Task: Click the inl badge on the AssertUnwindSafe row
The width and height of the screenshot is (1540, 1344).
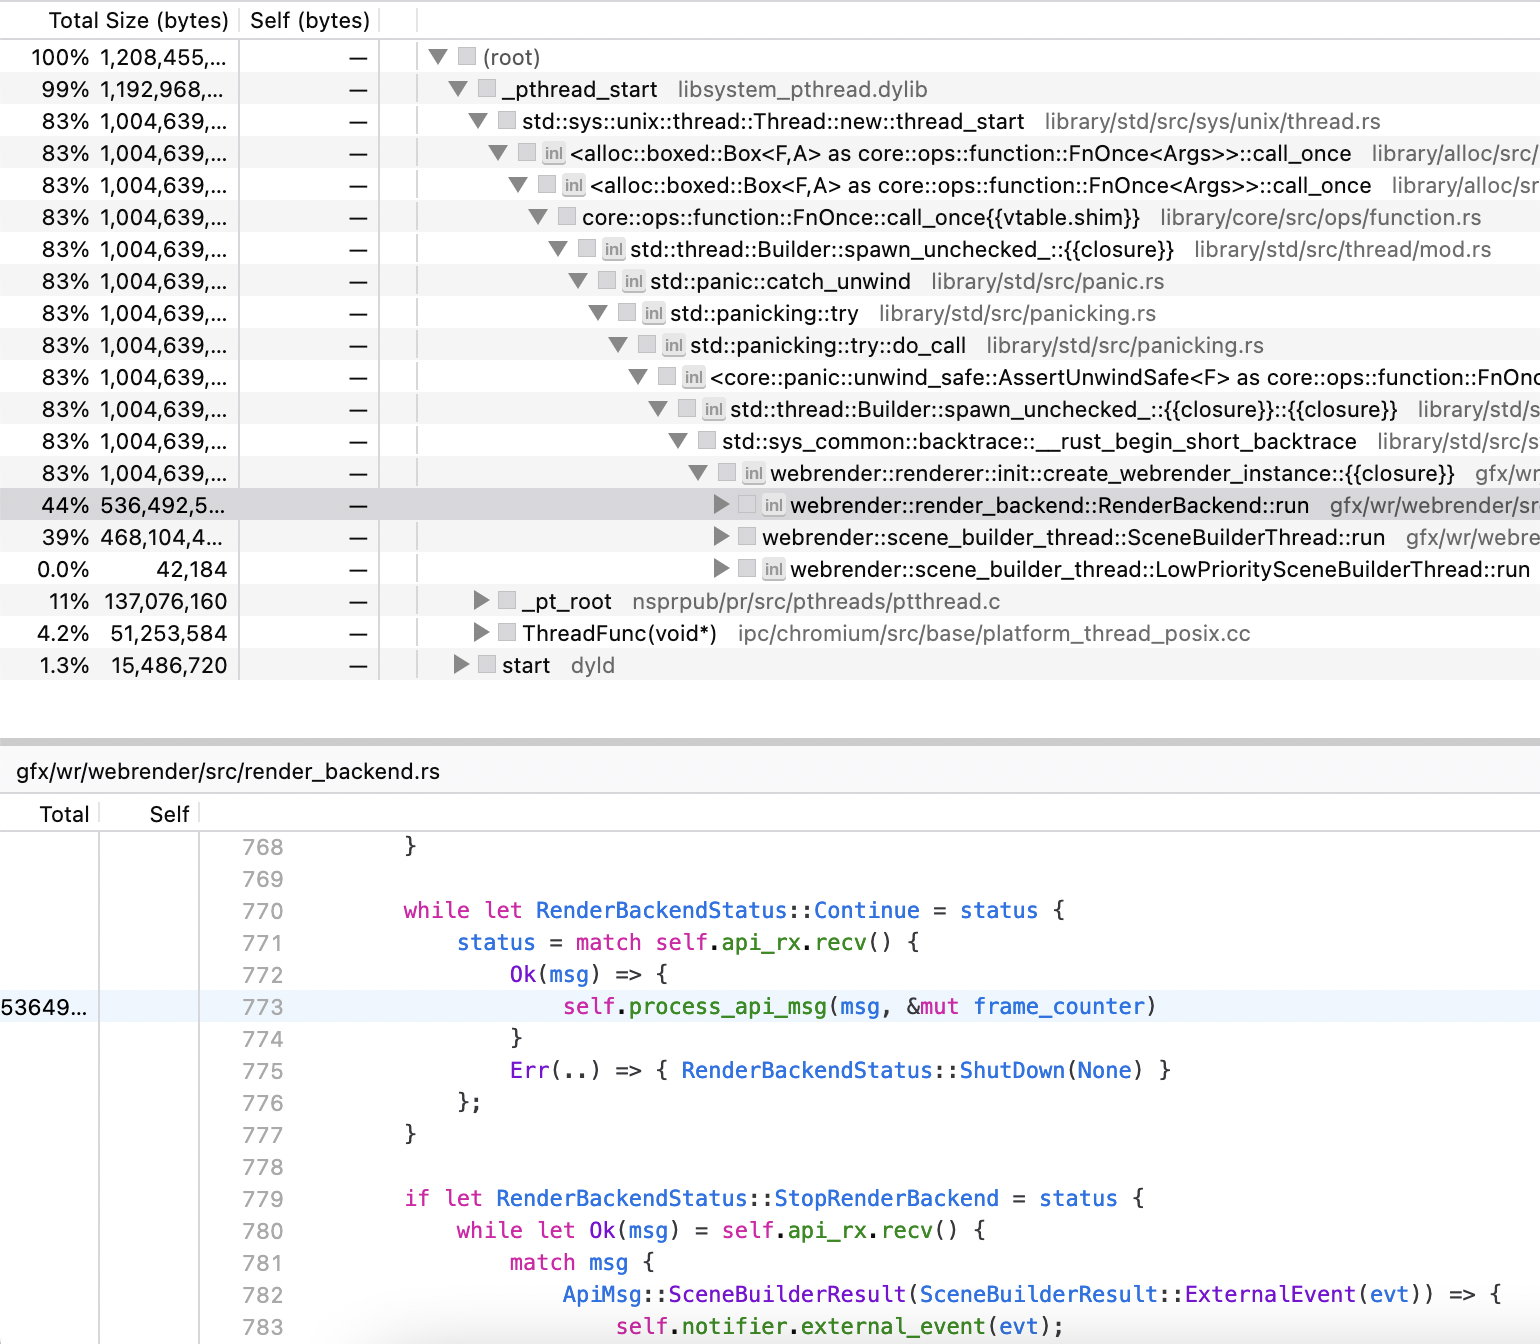Action: 693,378
